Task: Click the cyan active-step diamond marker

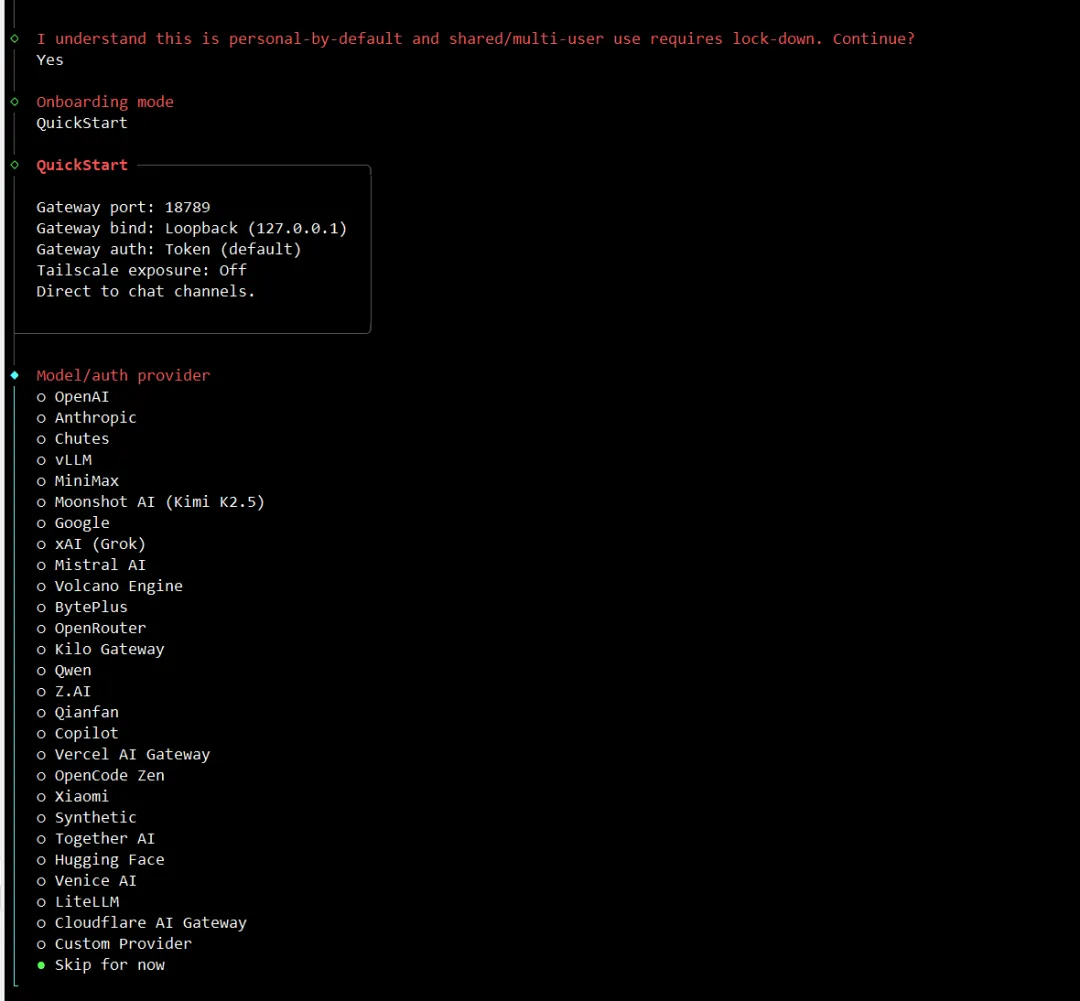Action: click(x=14, y=375)
